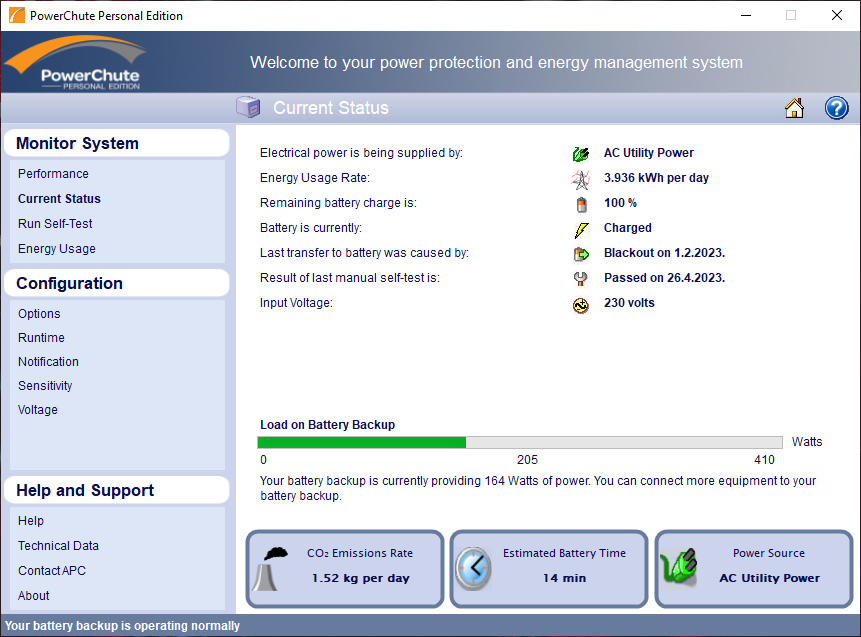Open Contact APC page
861x637 pixels.
coord(52,571)
